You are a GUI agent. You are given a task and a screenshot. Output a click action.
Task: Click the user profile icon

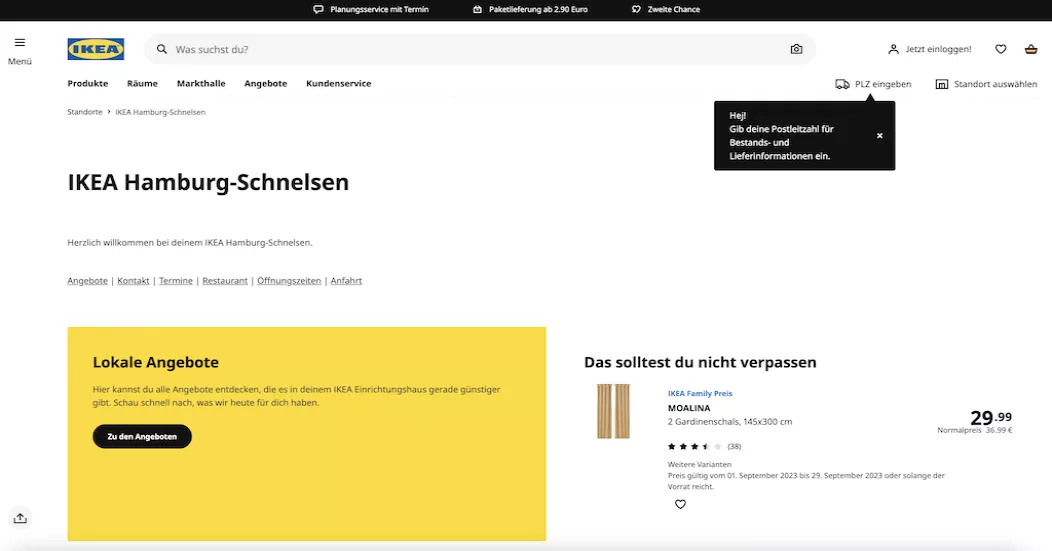click(893, 49)
